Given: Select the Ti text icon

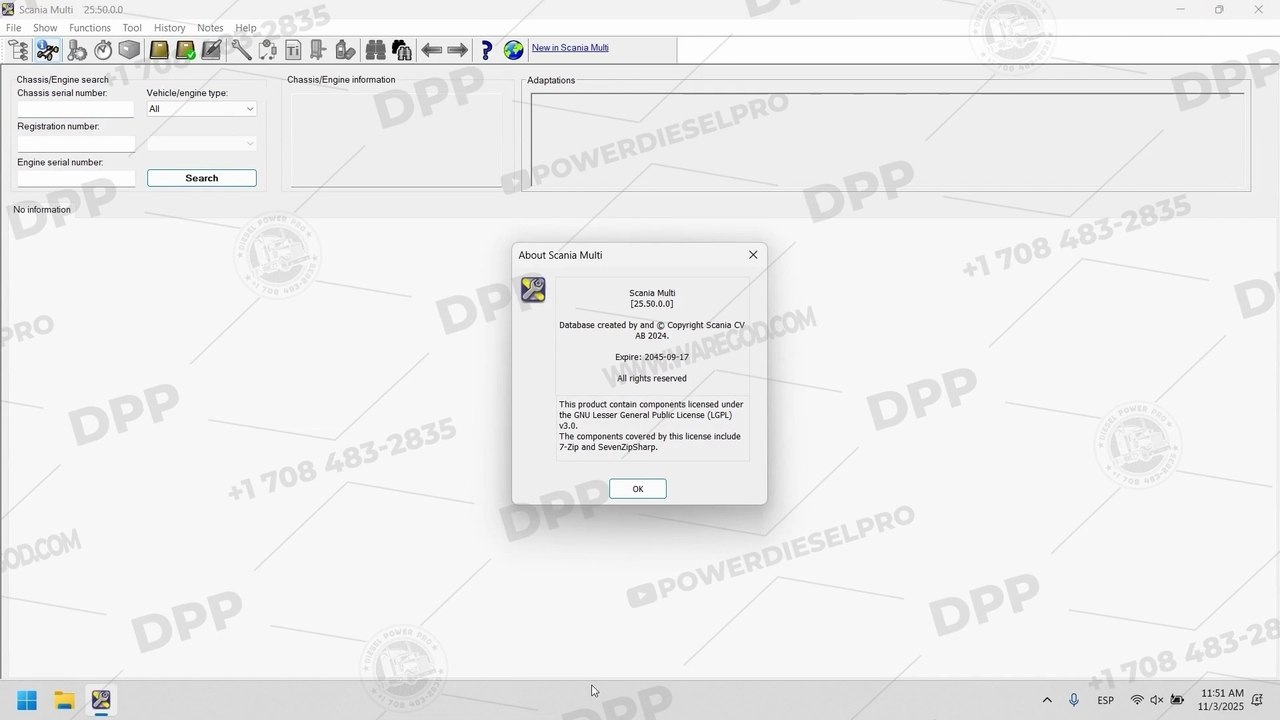Looking at the screenshot, I should (293, 49).
